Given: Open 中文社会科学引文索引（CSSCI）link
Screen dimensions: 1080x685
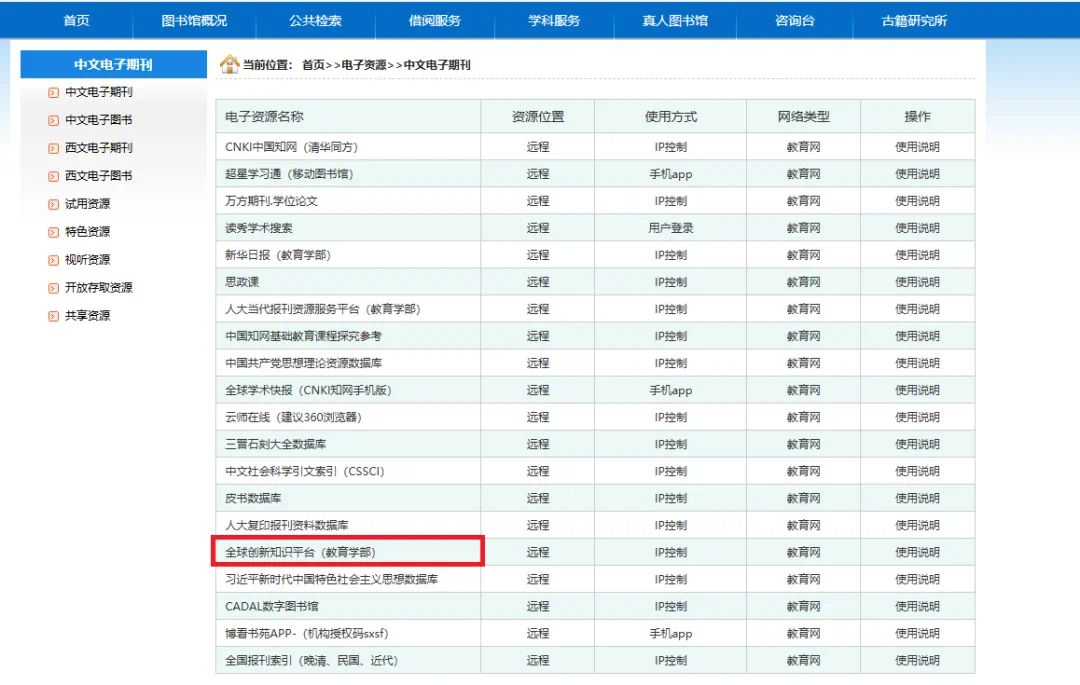Looking at the screenshot, I should pos(305,471).
